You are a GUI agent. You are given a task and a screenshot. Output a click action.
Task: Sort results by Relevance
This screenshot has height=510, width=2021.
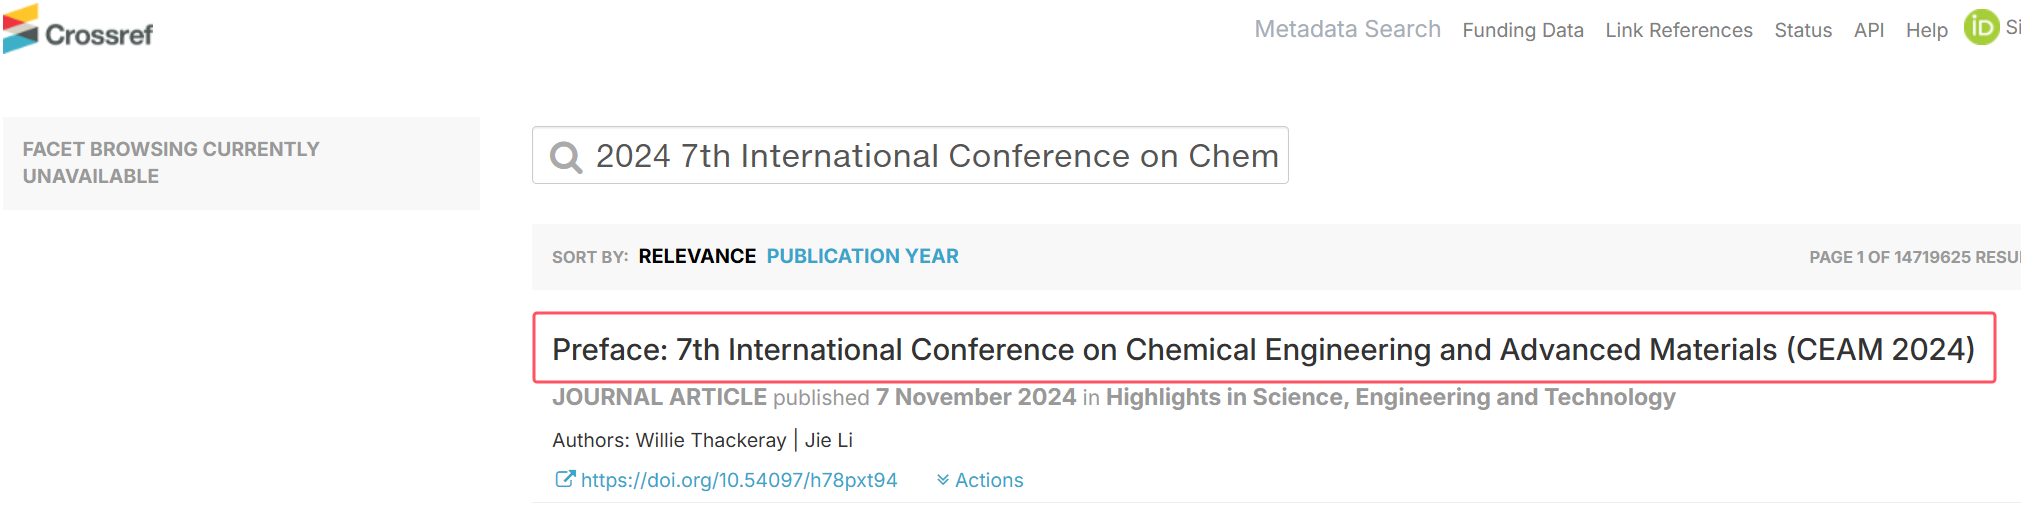(697, 257)
